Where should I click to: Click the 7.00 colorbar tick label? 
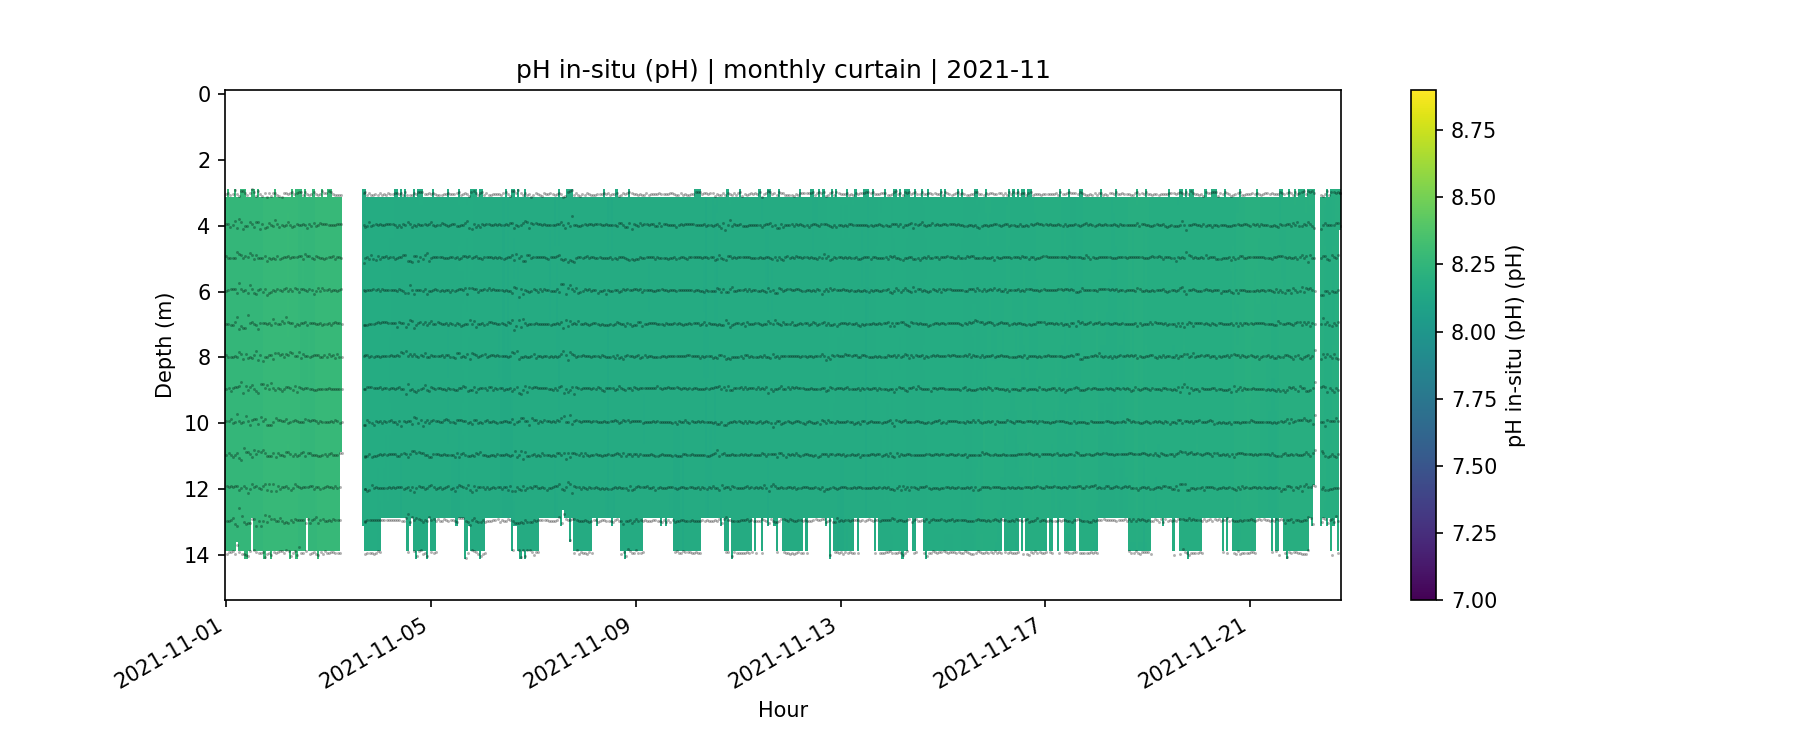[1473, 600]
